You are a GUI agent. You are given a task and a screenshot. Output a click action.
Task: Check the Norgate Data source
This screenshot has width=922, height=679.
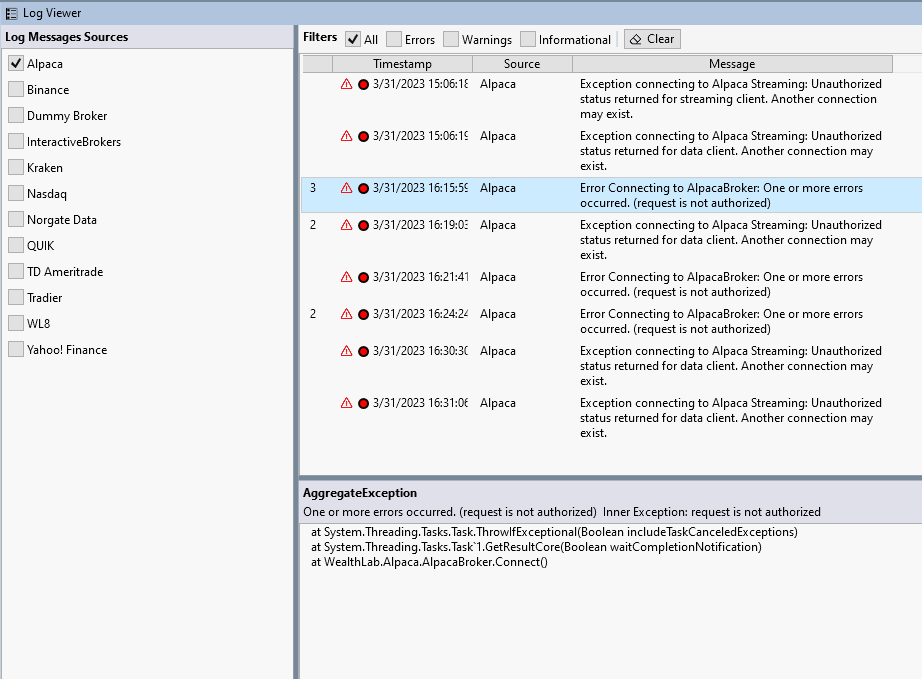16,219
